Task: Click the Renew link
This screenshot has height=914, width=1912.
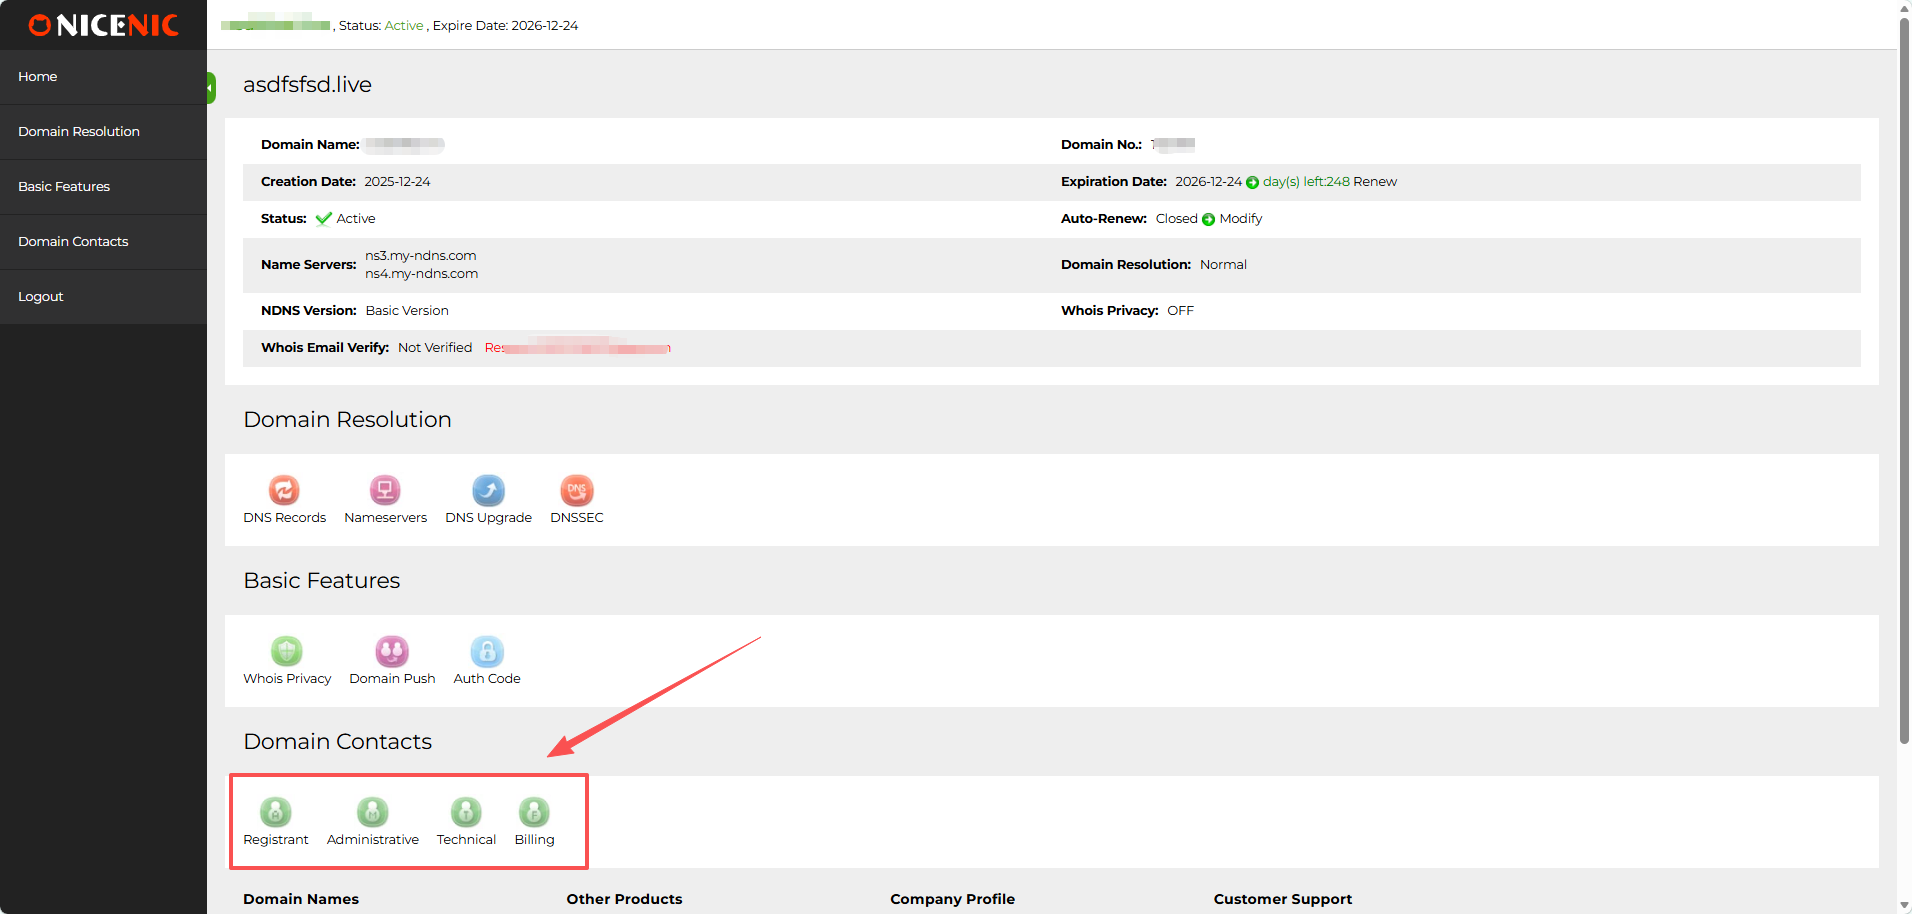Action: [1375, 182]
